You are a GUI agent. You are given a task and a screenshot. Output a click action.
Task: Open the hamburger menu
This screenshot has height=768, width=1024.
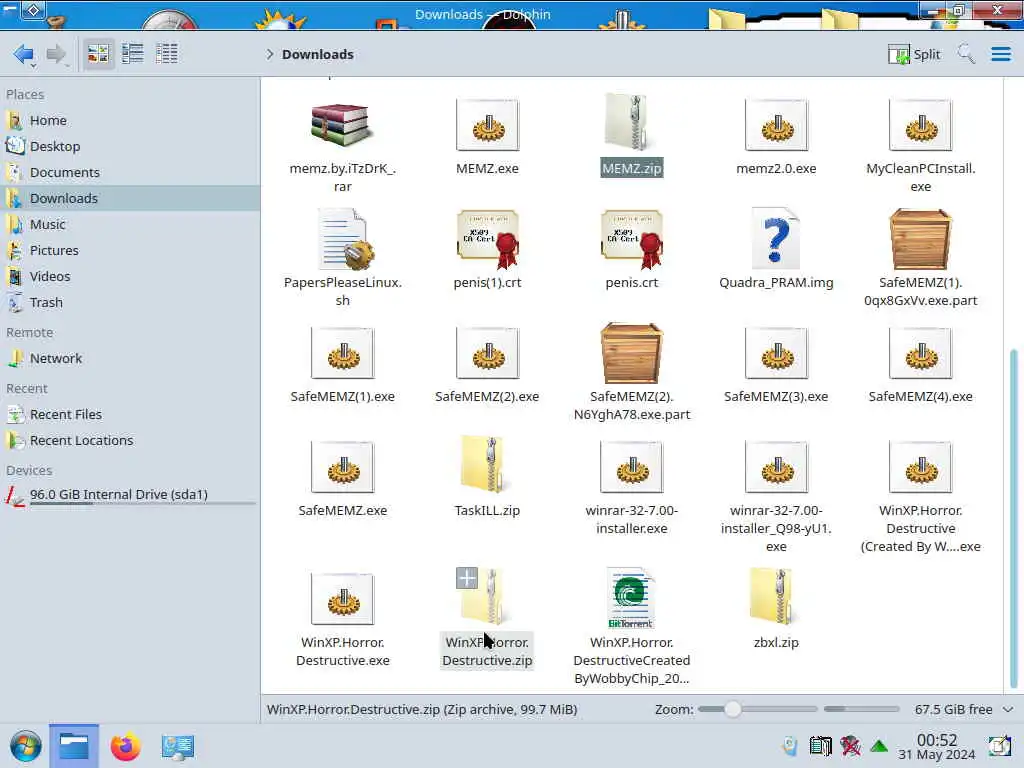click(1001, 54)
